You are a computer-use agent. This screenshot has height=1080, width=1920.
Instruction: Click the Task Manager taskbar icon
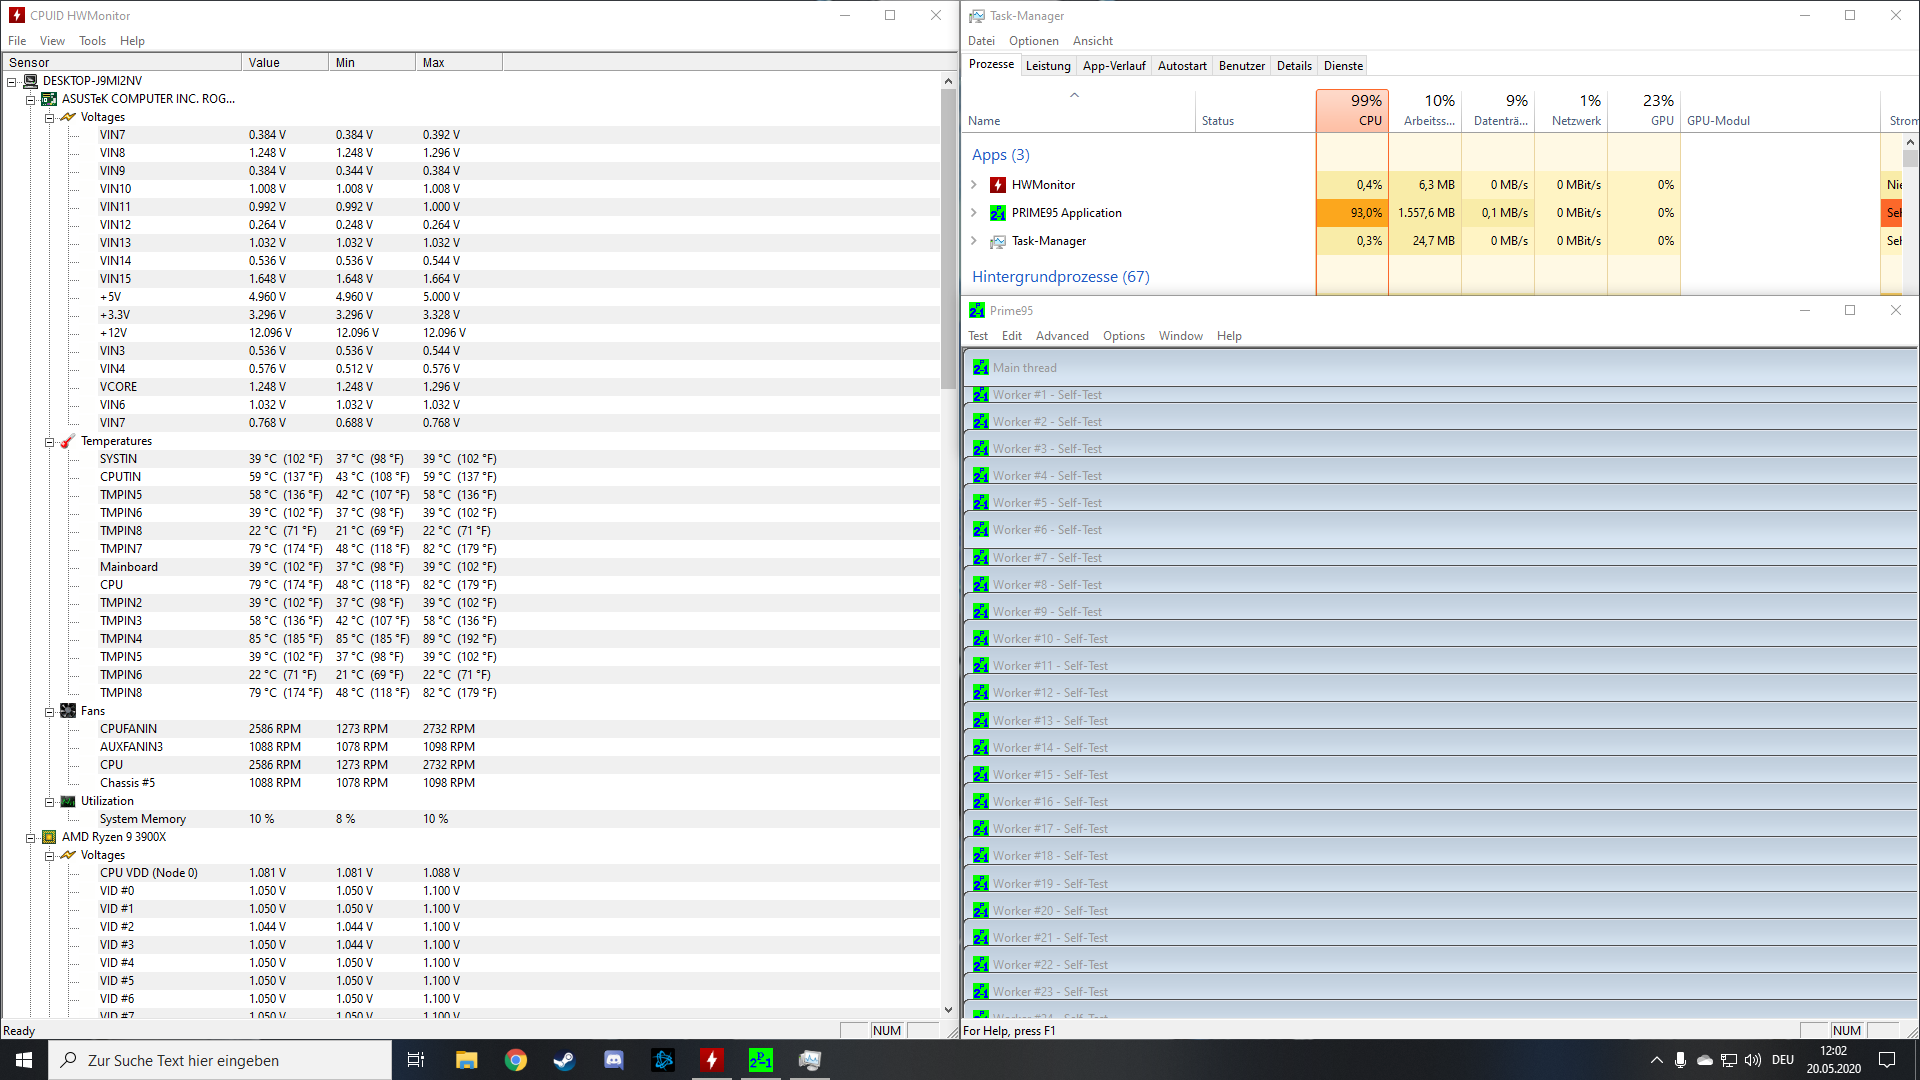[x=809, y=1060]
